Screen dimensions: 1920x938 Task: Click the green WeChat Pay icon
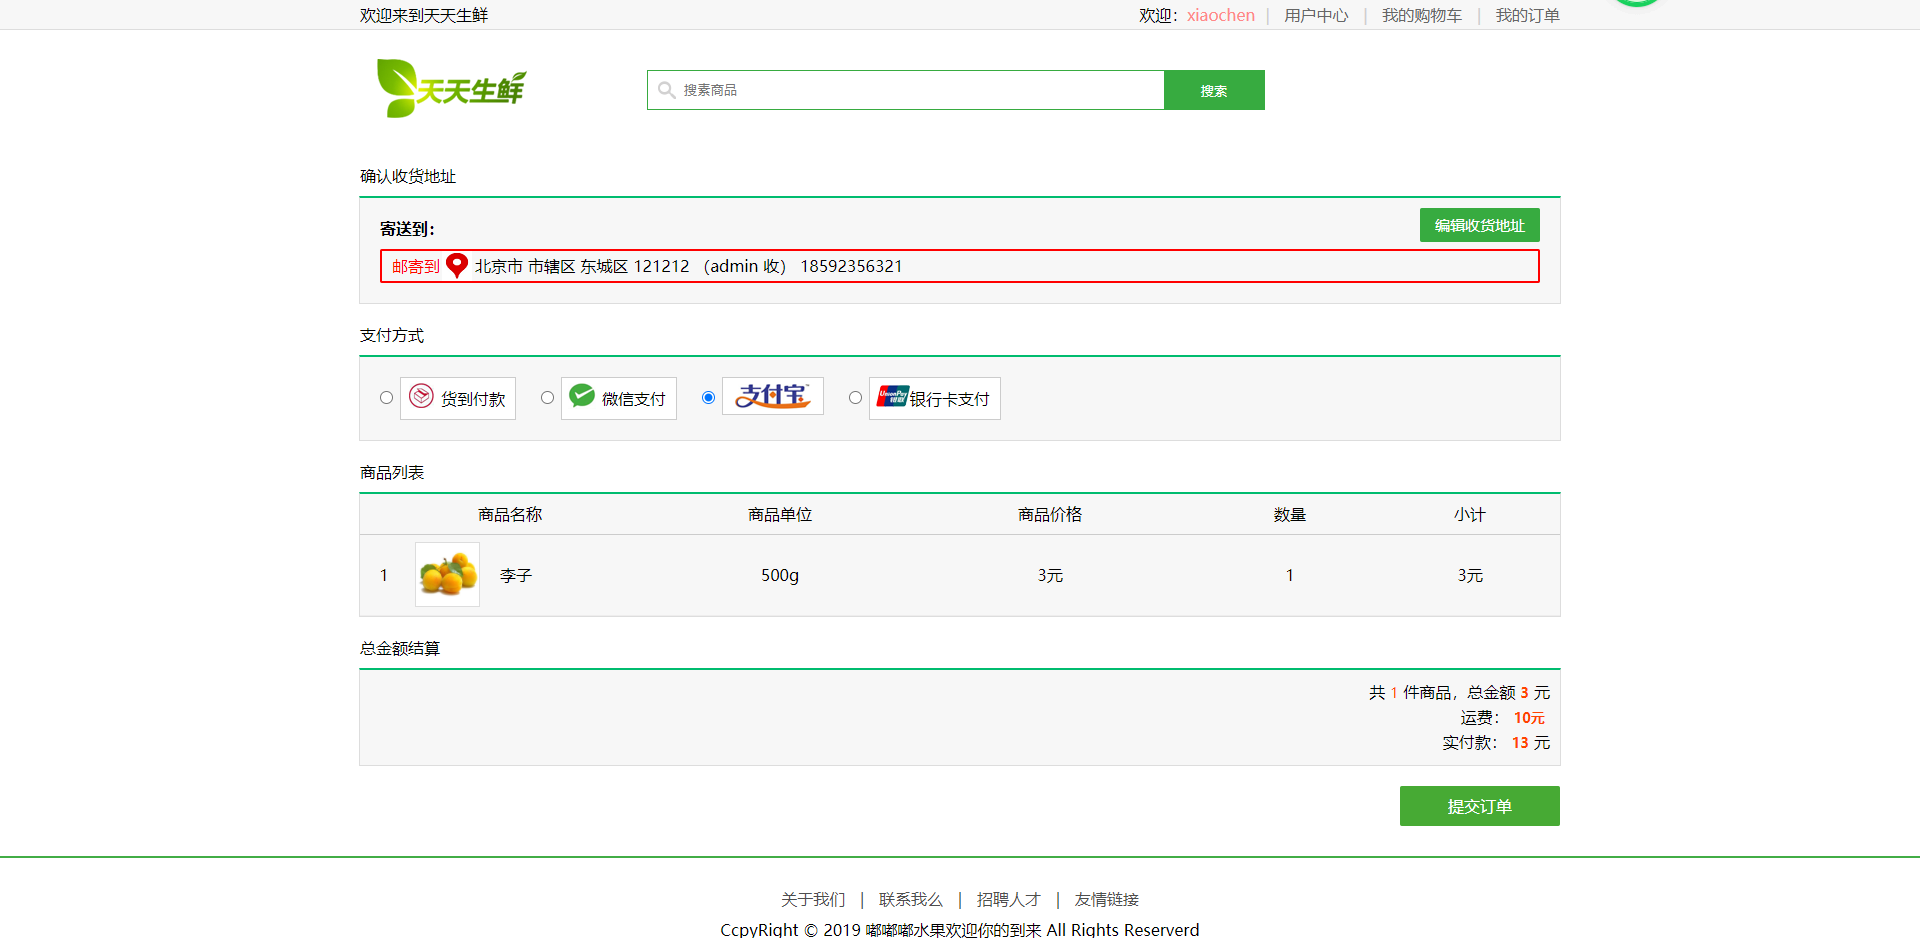(x=581, y=396)
